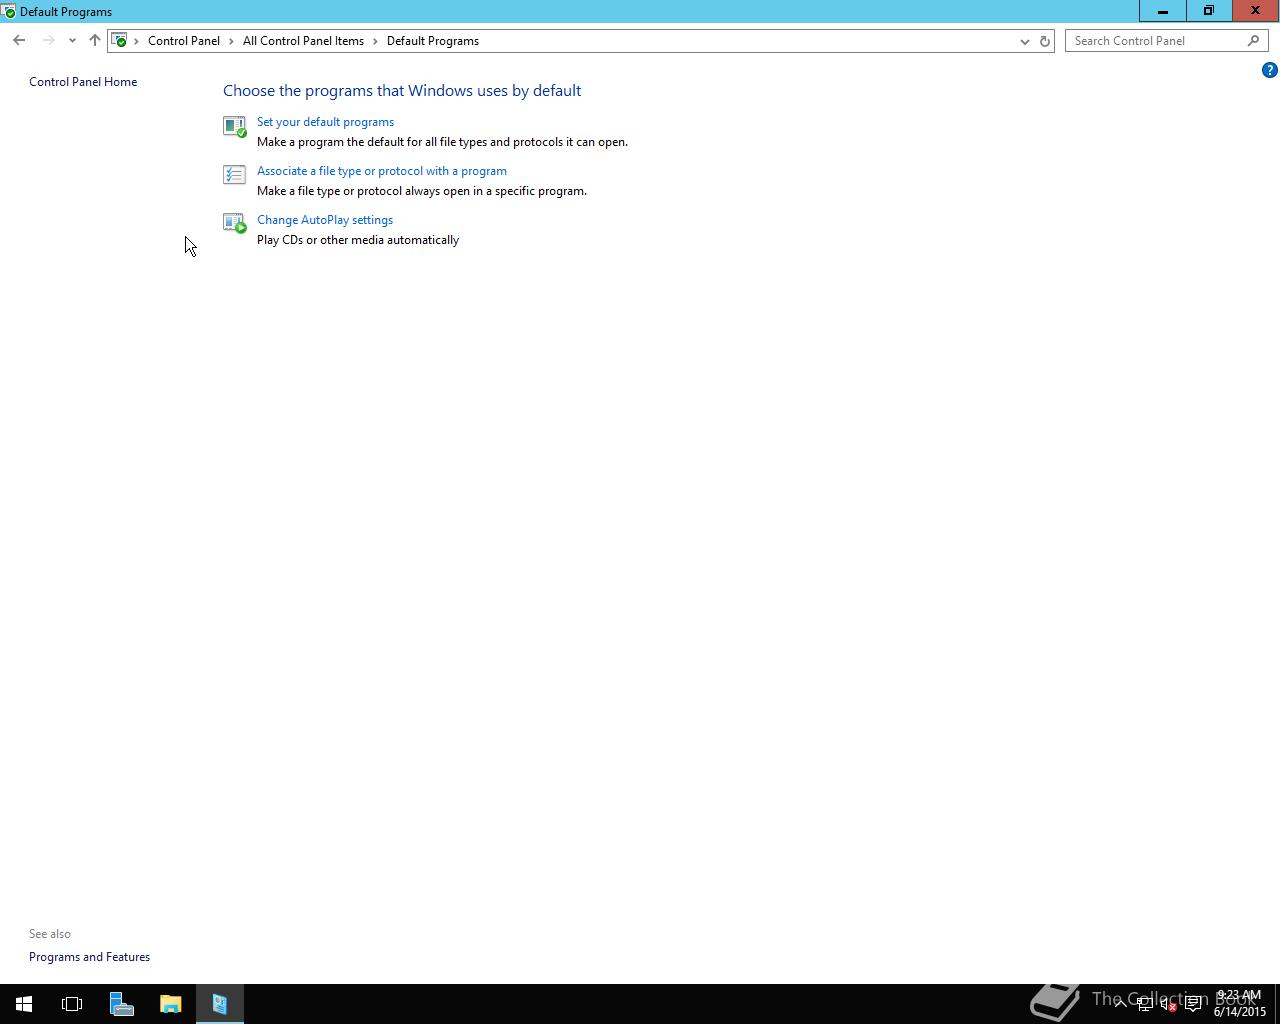1280x1024 pixels.
Task: Click the taskbar clock and date
Action: [1240, 1004]
